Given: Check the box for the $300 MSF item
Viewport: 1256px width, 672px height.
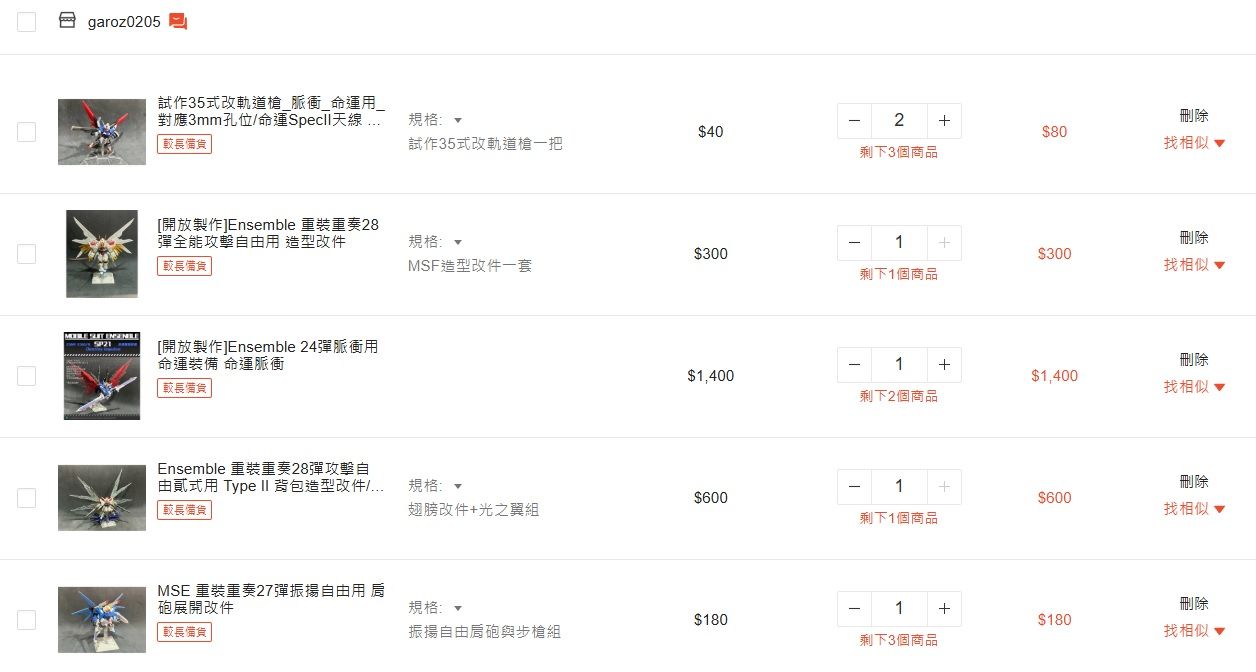Looking at the screenshot, I should point(27,254).
